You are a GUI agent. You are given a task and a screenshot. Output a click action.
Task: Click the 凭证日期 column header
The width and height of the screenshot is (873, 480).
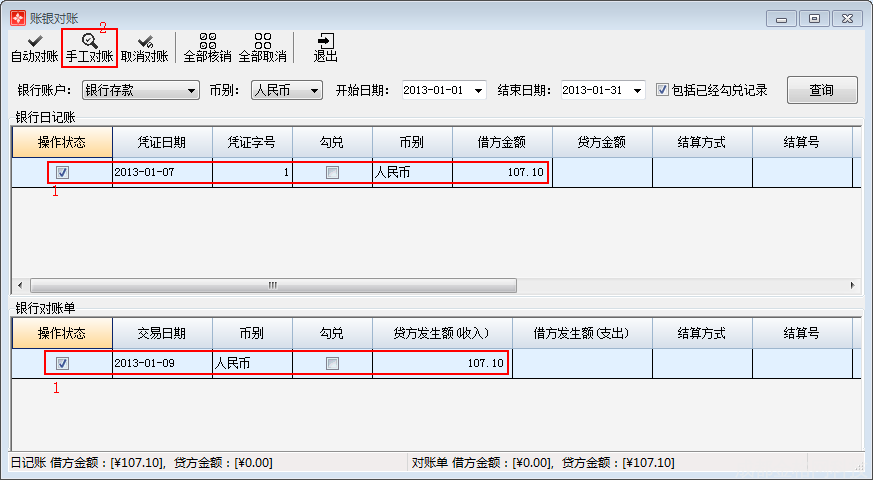tap(162, 143)
